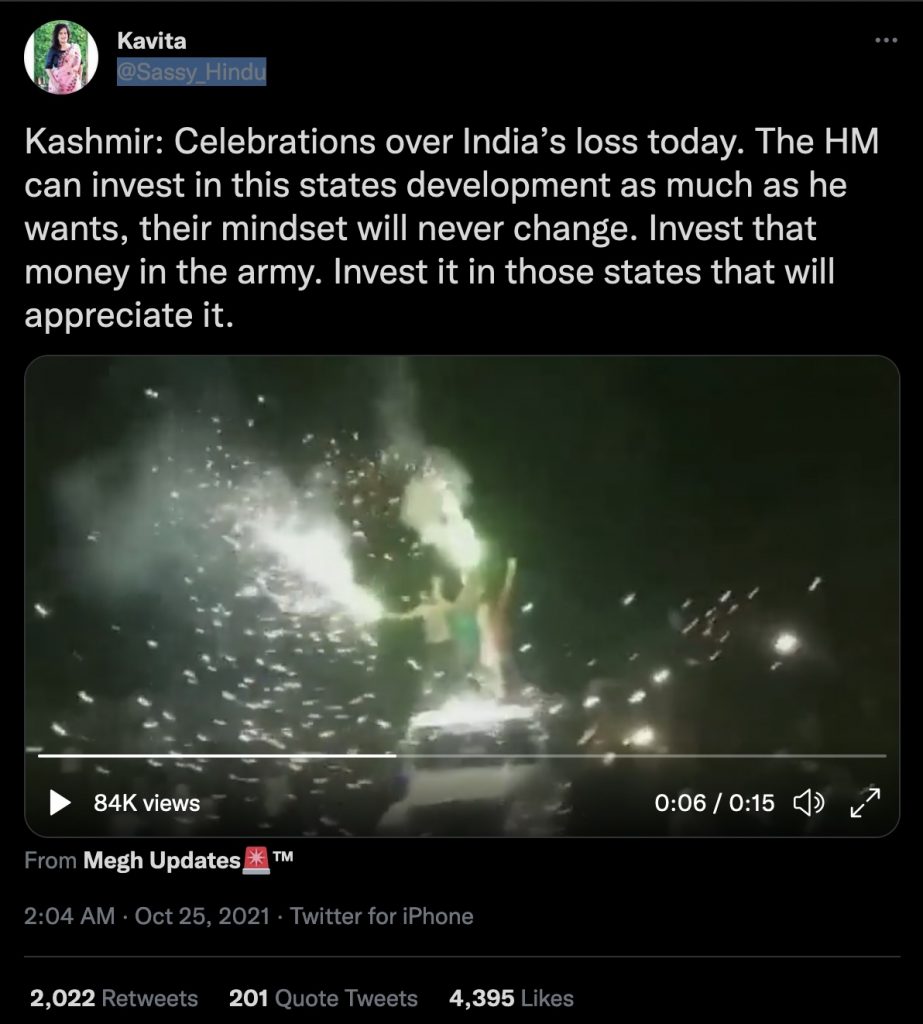923x1024 pixels.
Task: Click the Twitter for iPhone source label
Action: 381,916
